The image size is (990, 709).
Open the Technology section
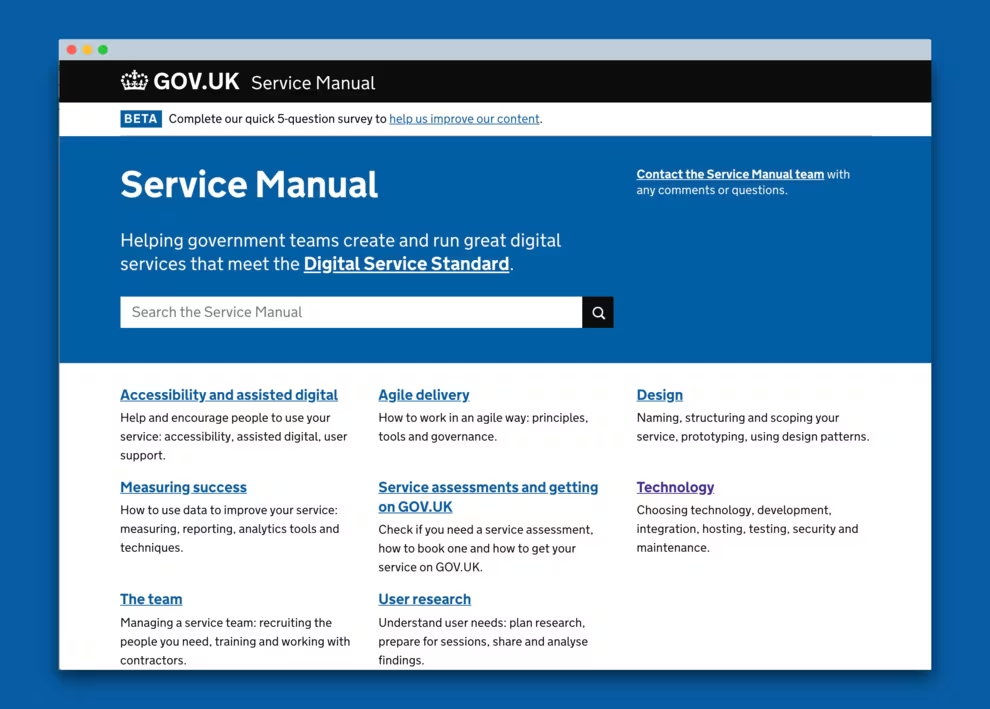675,487
